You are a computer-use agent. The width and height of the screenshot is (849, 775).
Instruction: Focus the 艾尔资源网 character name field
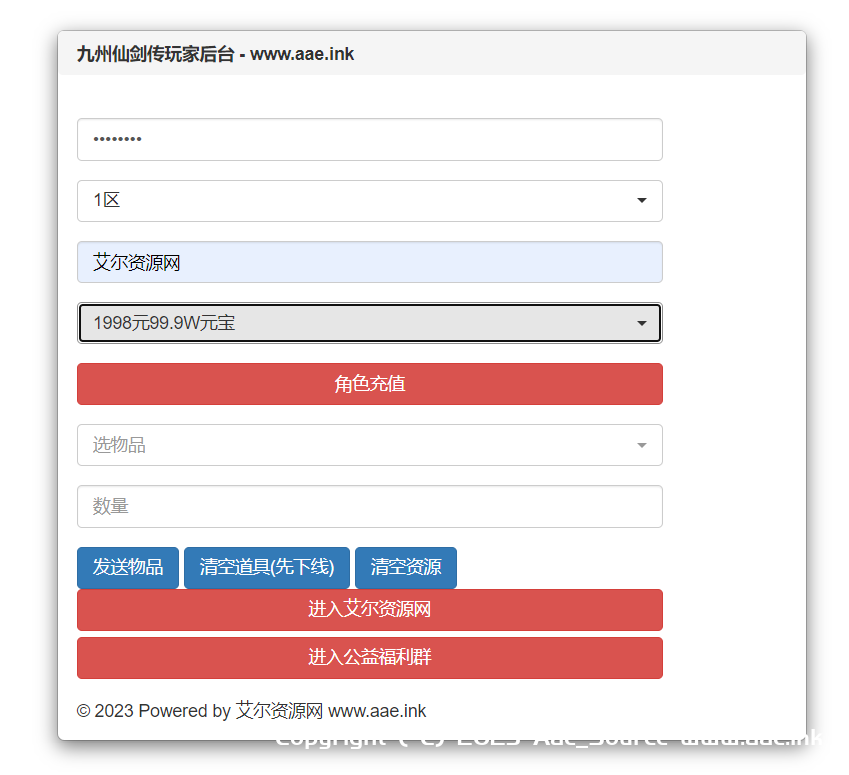click(369, 262)
